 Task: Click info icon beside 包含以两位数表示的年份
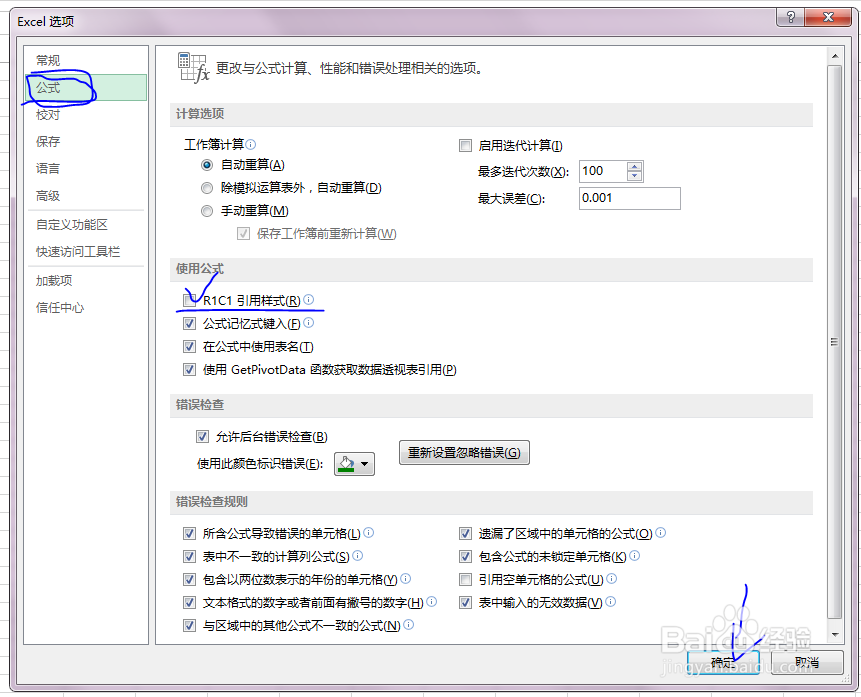(406, 578)
